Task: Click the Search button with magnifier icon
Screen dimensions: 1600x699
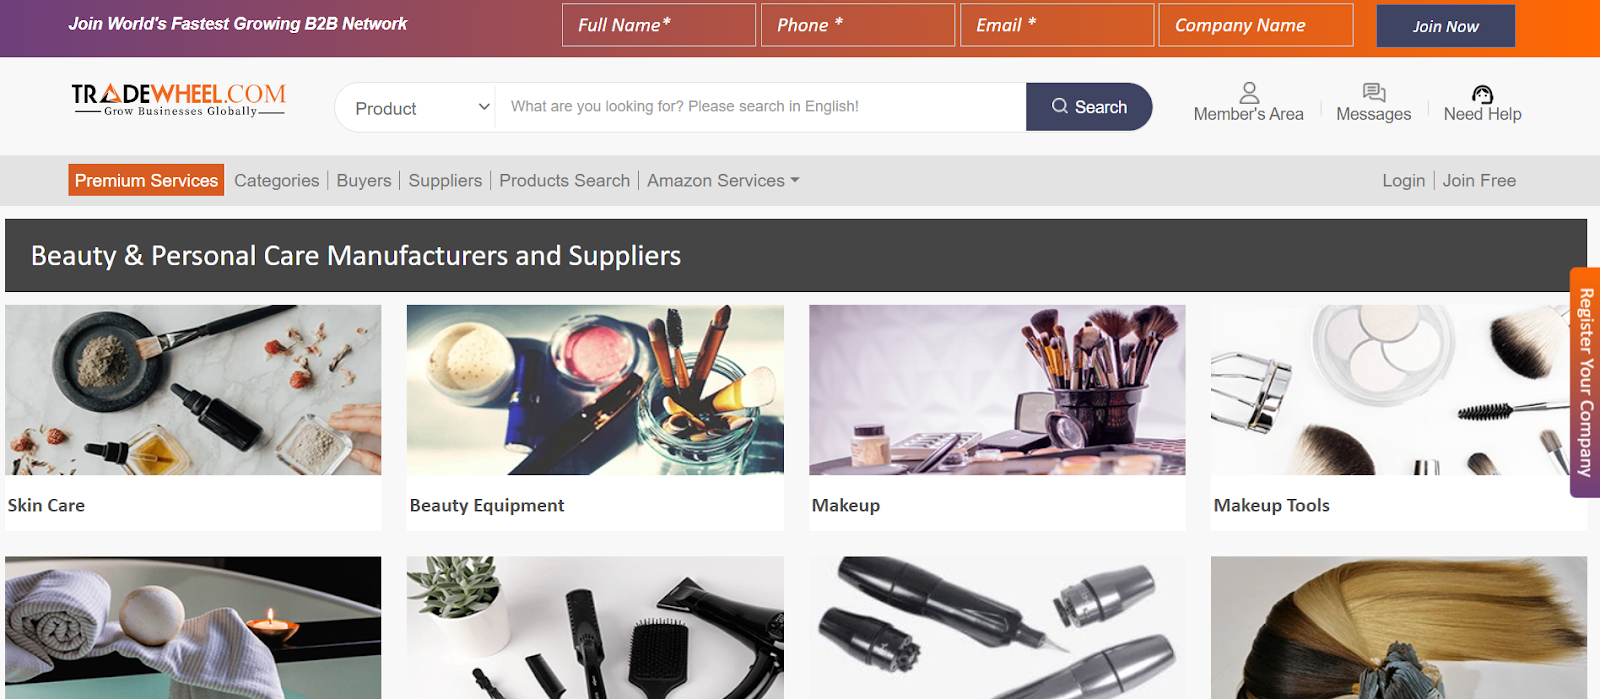Action: 1089,107
